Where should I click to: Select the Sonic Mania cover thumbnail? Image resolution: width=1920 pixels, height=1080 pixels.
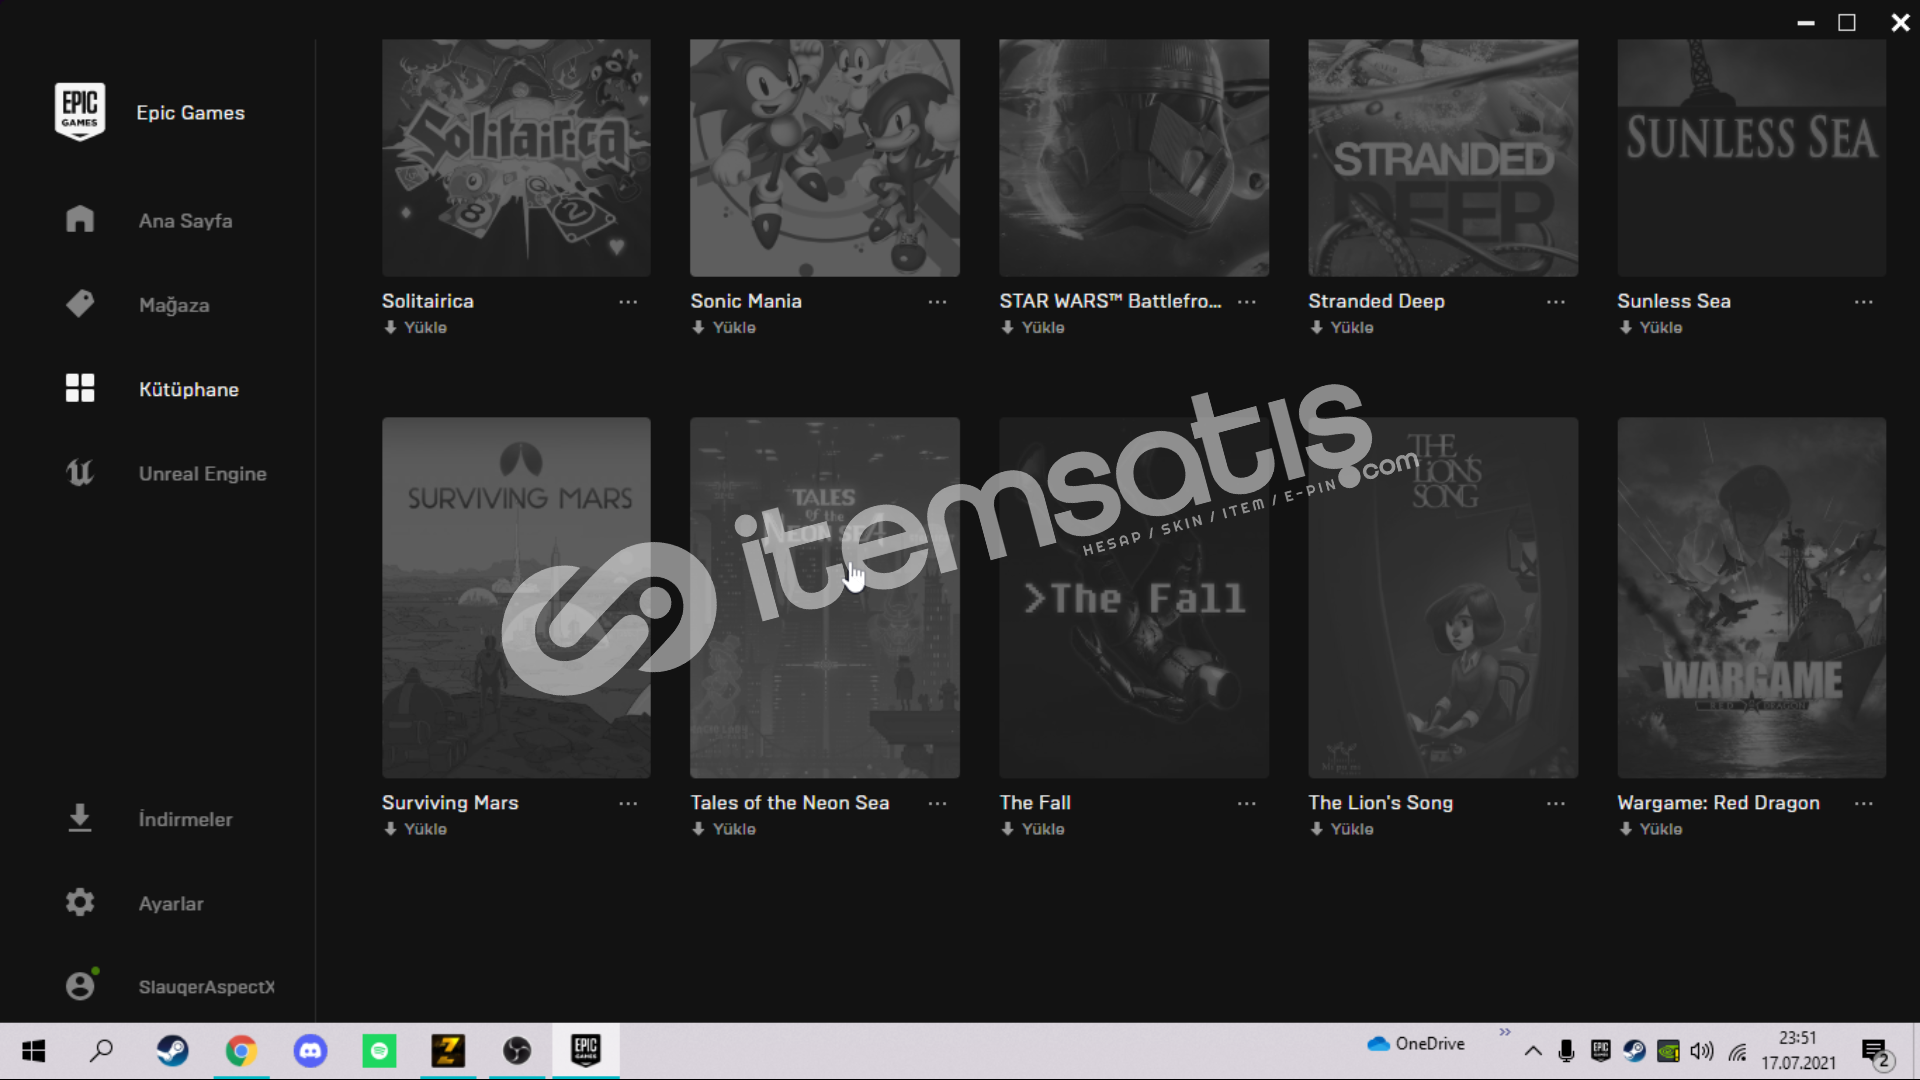[825, 158]
